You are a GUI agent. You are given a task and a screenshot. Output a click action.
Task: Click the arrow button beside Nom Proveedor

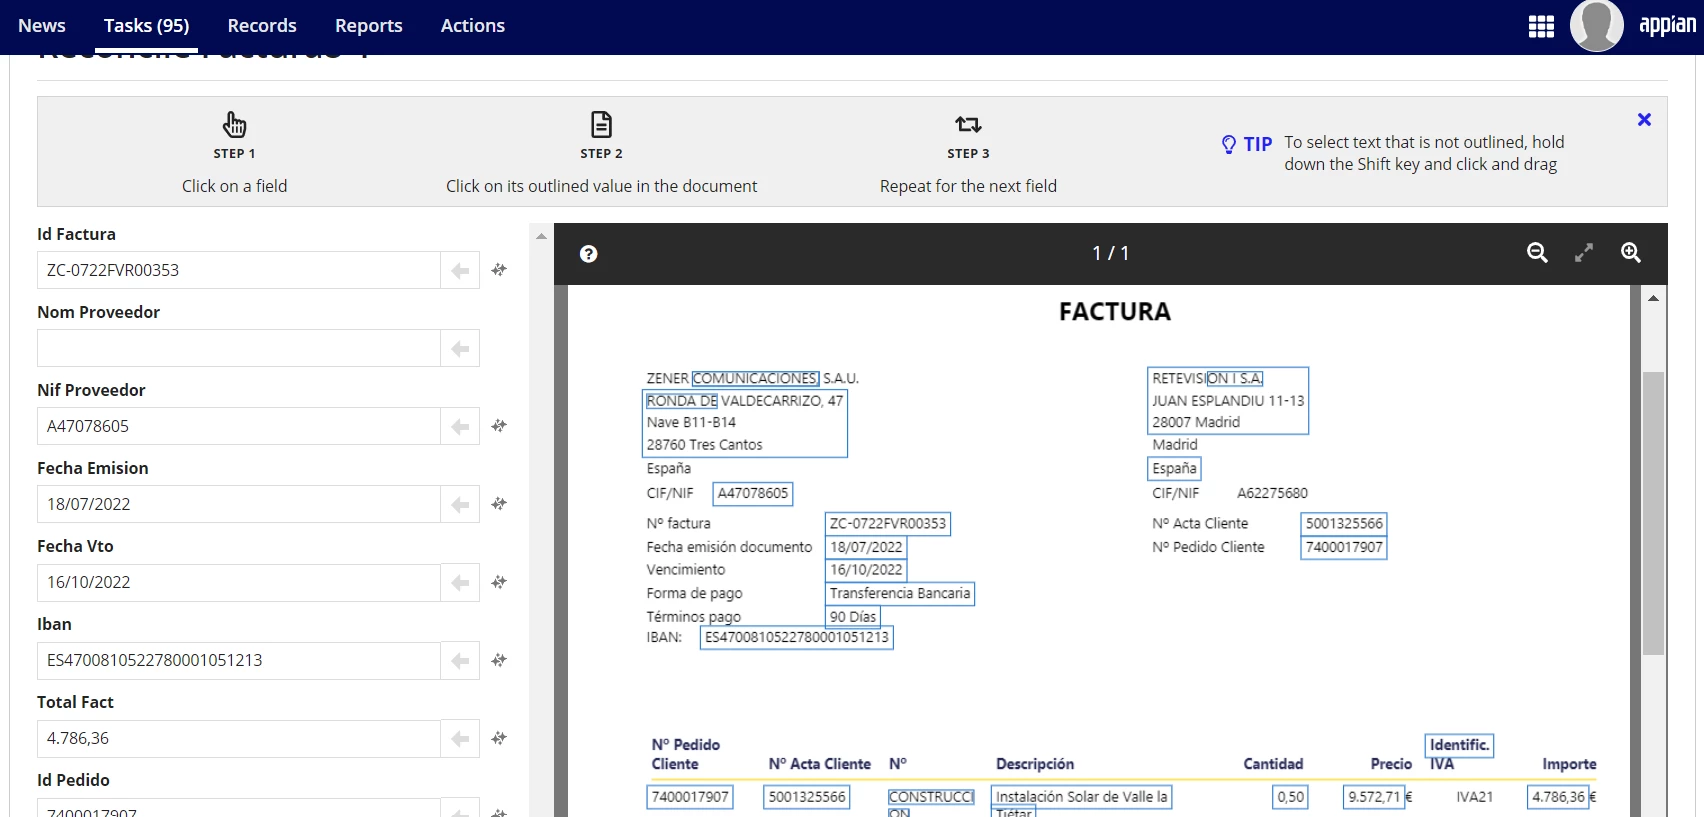click(460, 348)
